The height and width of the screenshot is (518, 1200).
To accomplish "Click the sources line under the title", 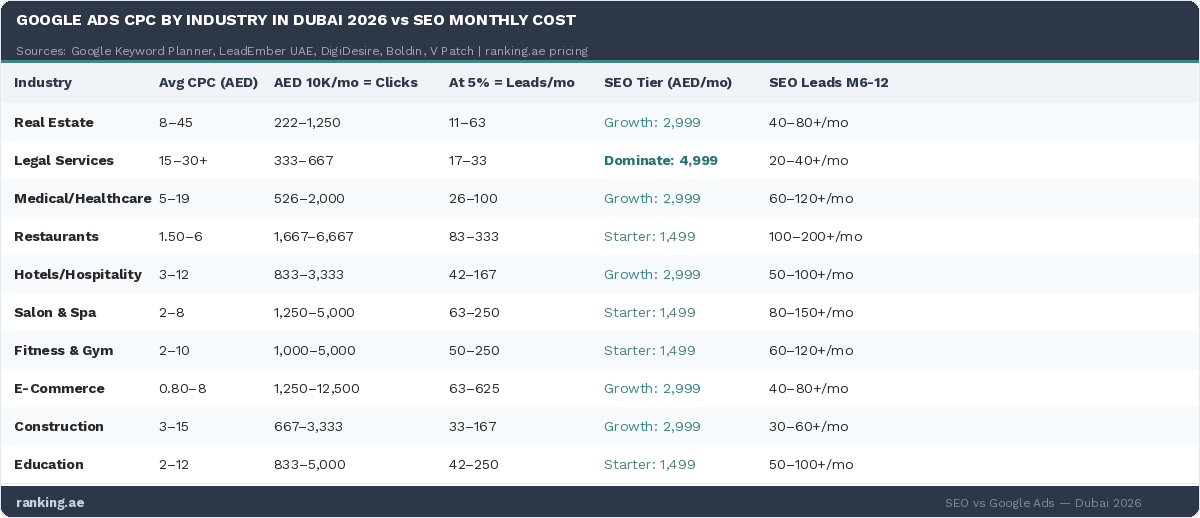I will click(x=302, y=51).
